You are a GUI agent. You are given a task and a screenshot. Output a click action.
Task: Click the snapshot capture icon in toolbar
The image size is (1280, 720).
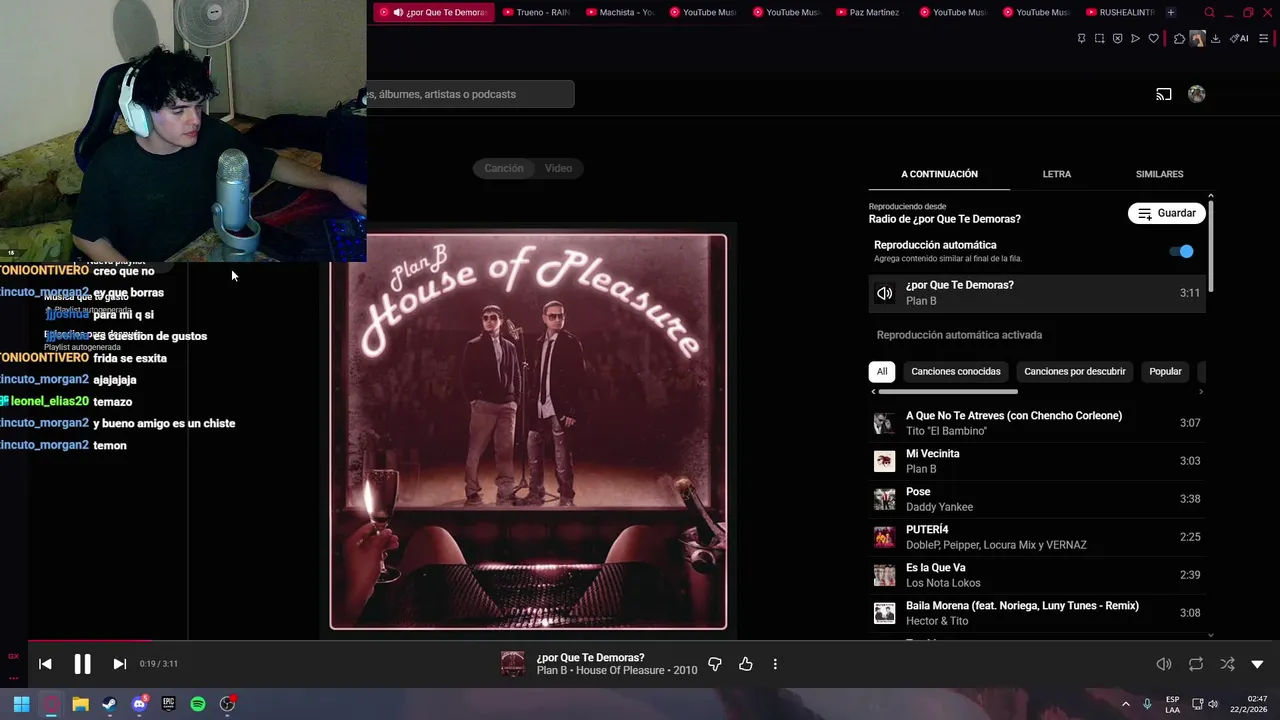click(1099, 39)
